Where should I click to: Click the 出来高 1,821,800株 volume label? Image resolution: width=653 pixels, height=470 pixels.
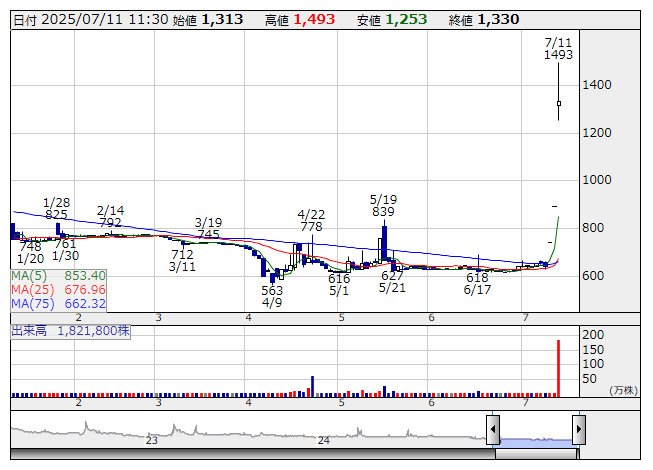tap(70, 331)
